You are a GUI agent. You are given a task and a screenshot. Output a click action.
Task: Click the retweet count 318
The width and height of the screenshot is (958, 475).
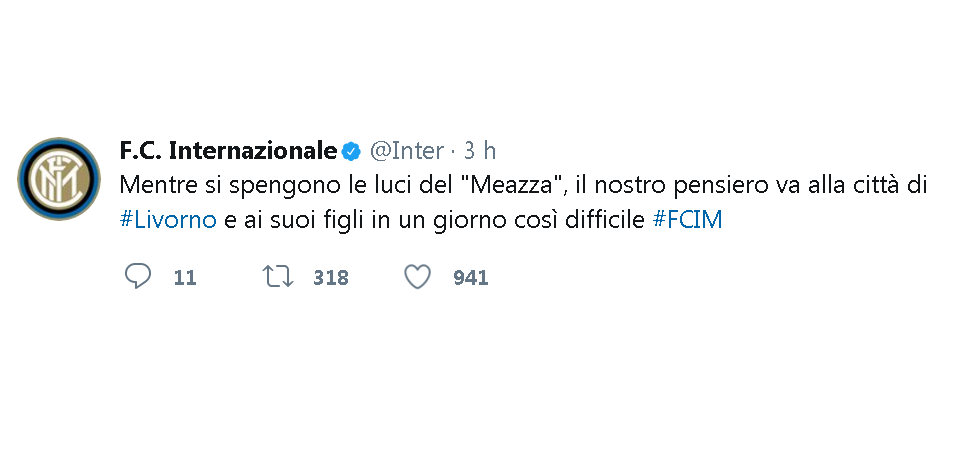click(x=331, y=278)
